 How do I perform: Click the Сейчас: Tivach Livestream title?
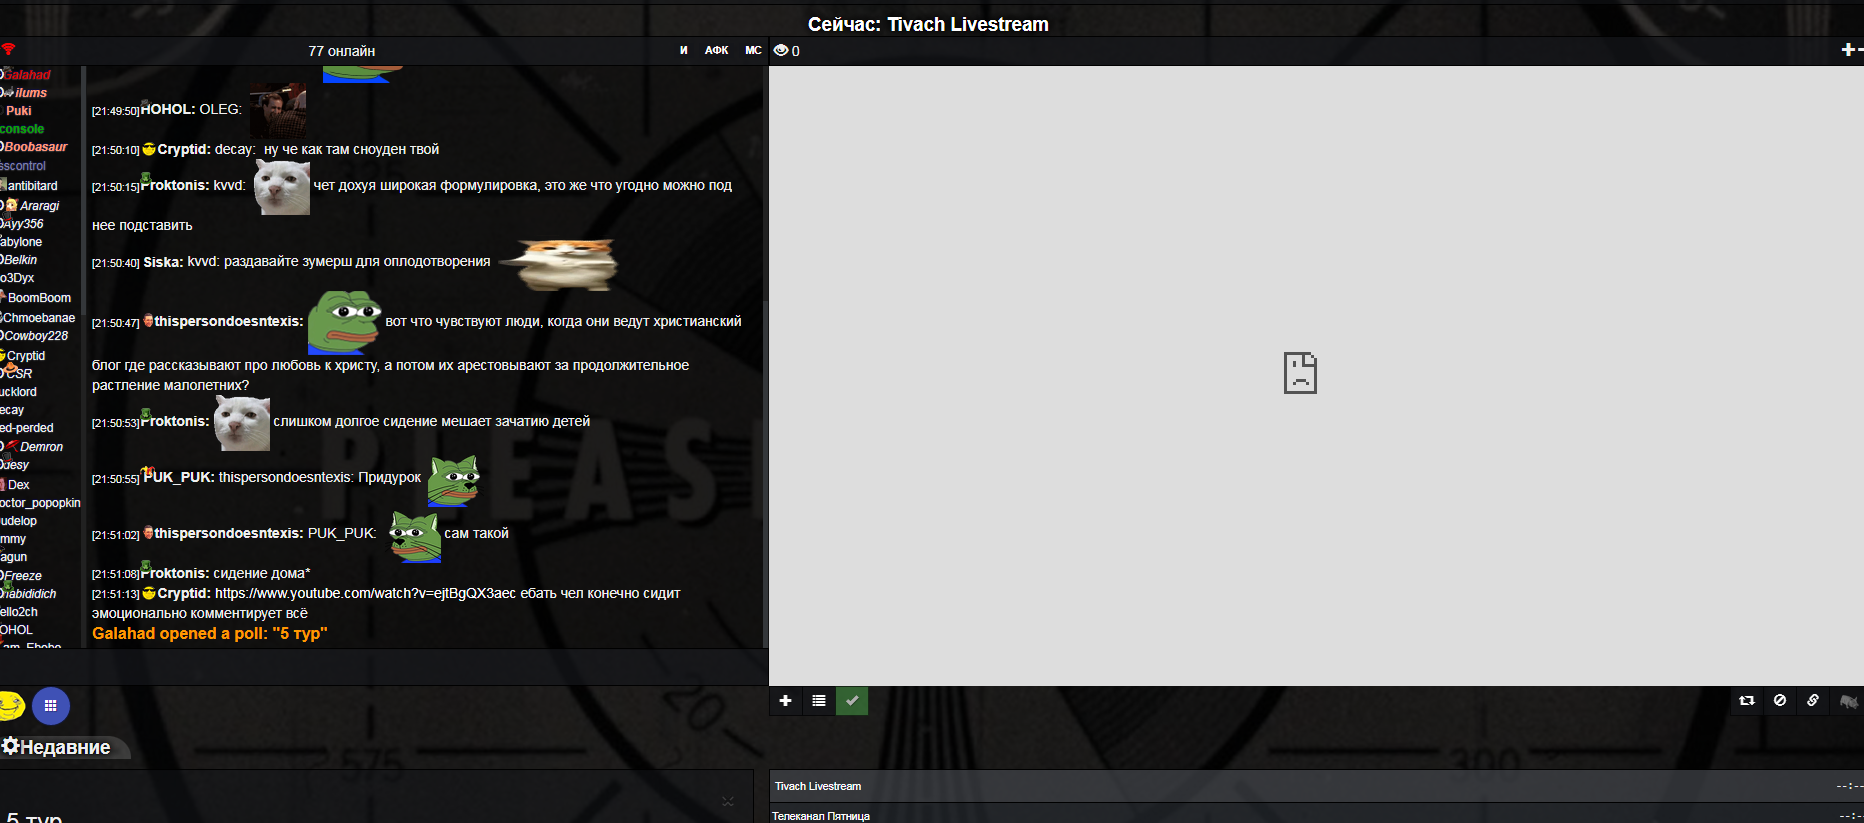(x=928, y=24)
